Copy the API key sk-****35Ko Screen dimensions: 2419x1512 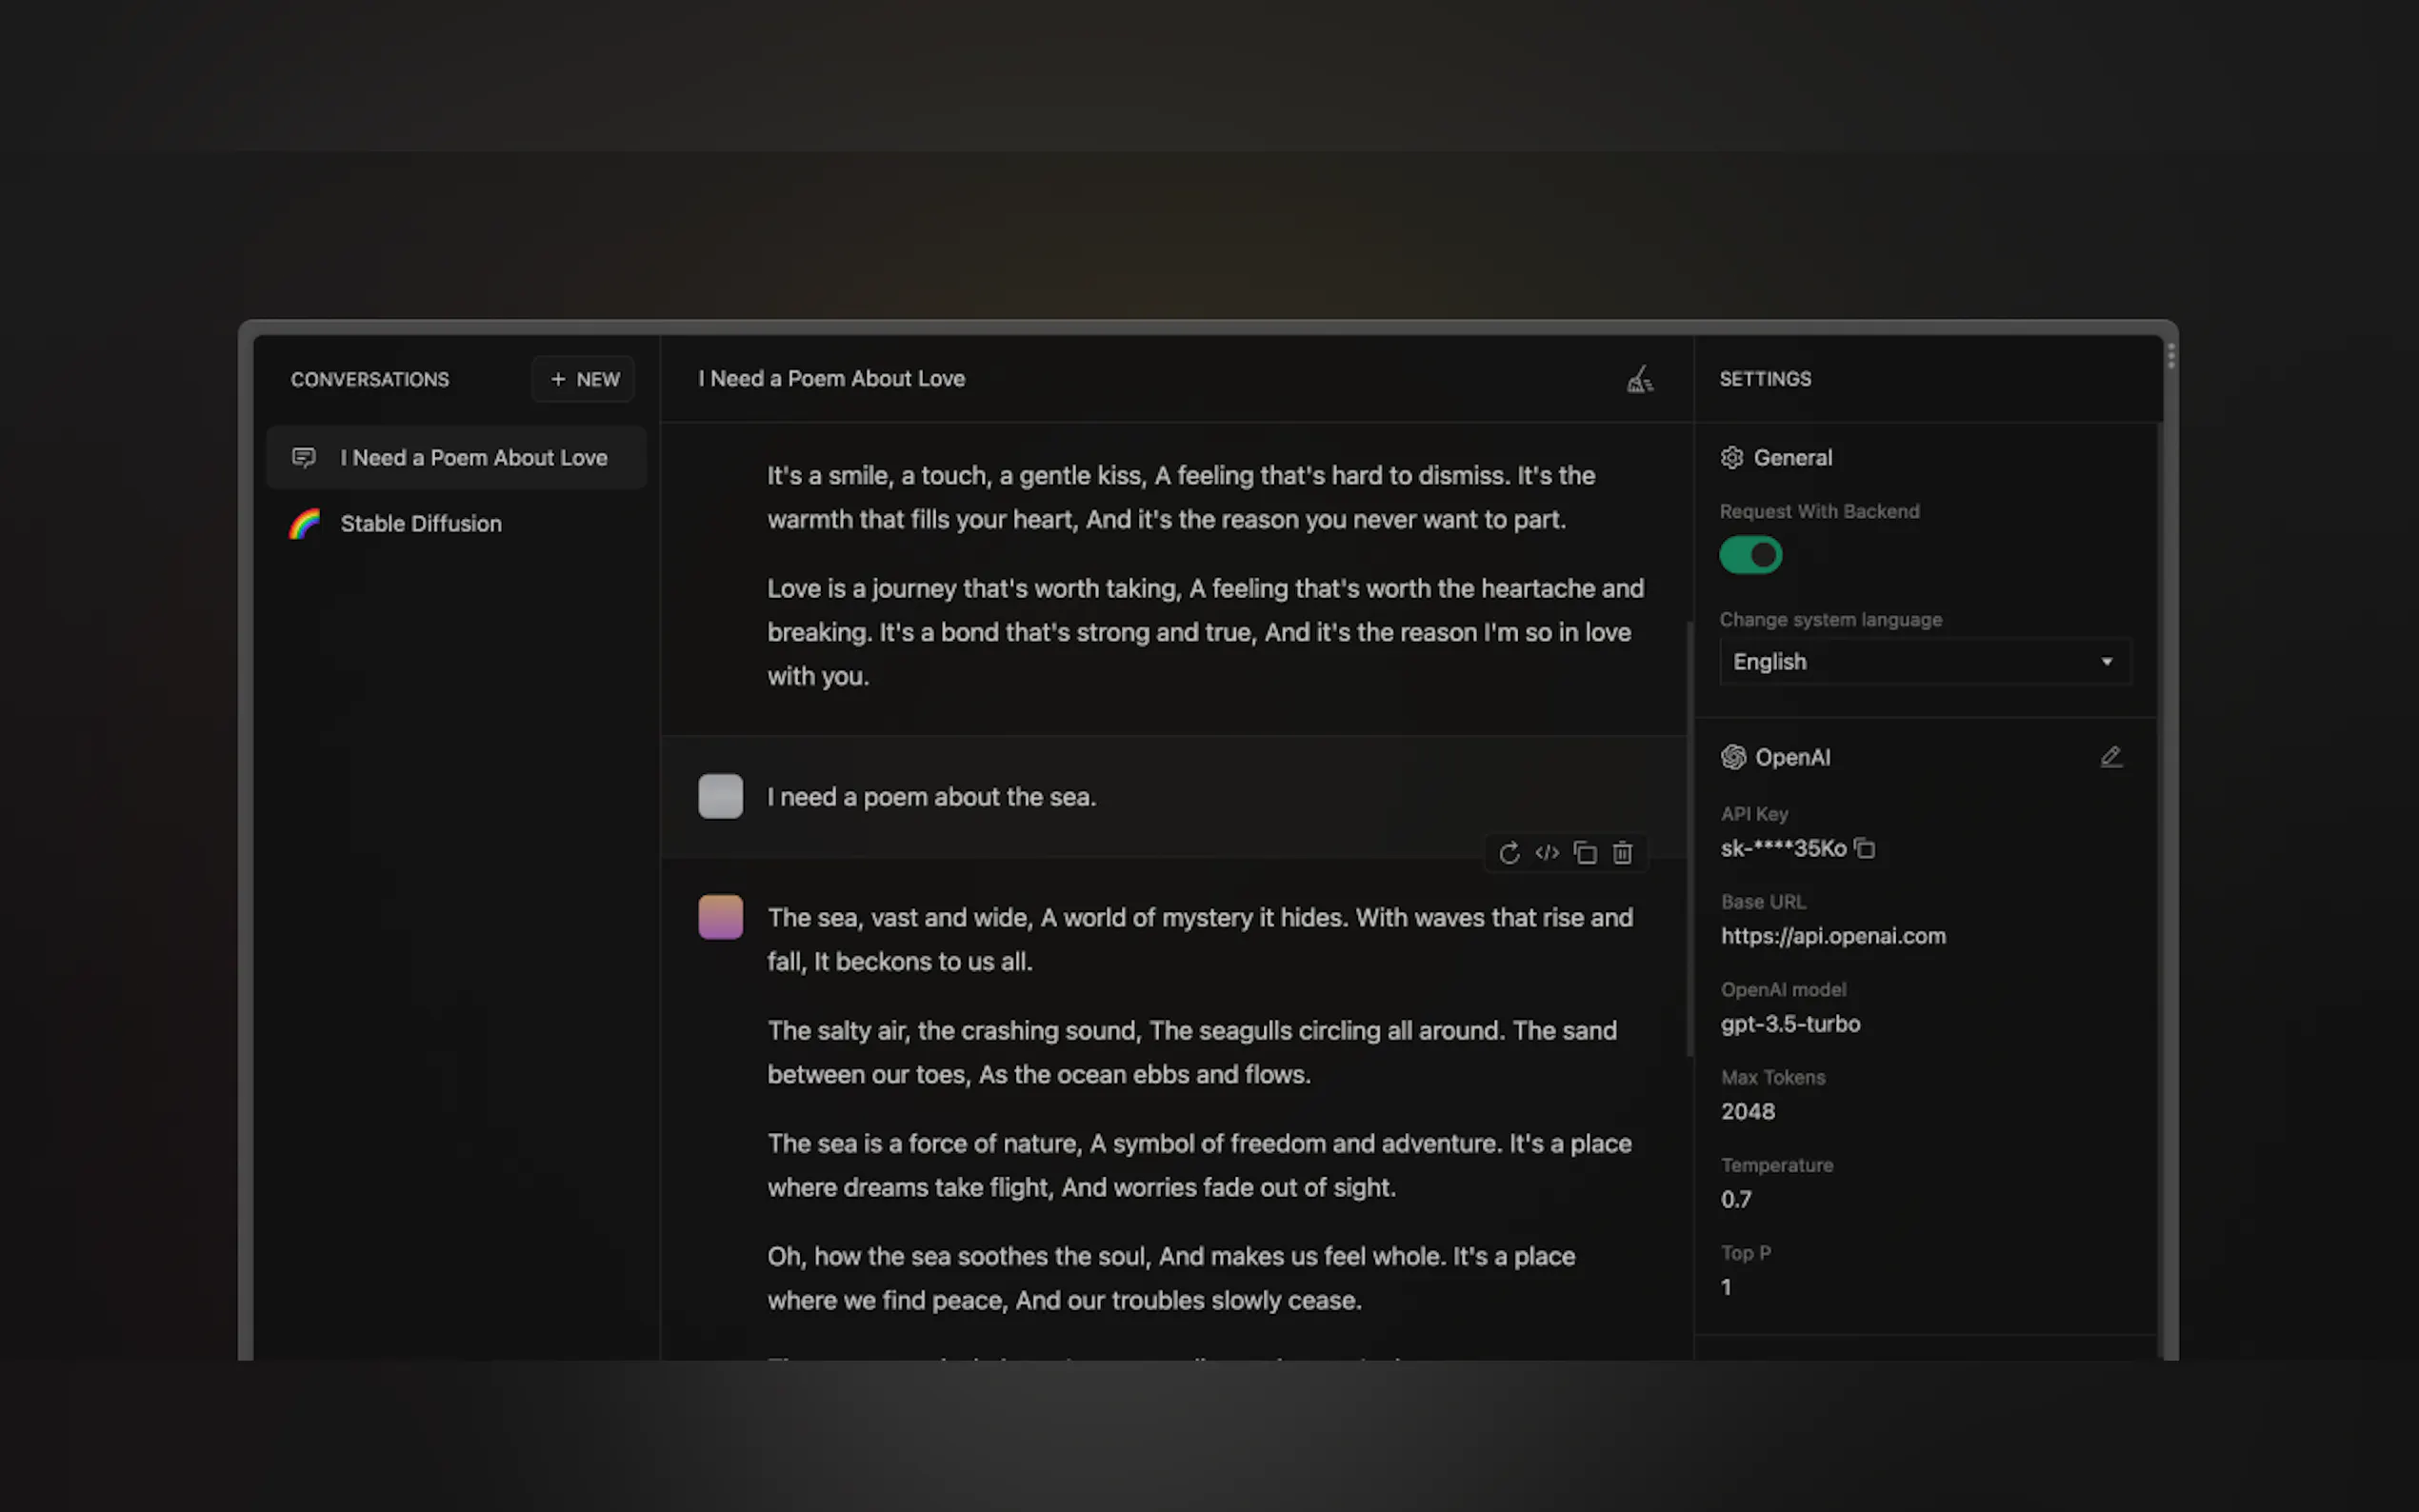(x=1864, y=848)
